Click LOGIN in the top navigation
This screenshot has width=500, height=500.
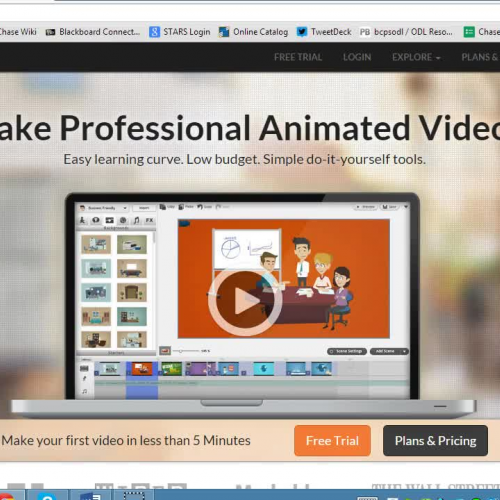click(357, 57)
